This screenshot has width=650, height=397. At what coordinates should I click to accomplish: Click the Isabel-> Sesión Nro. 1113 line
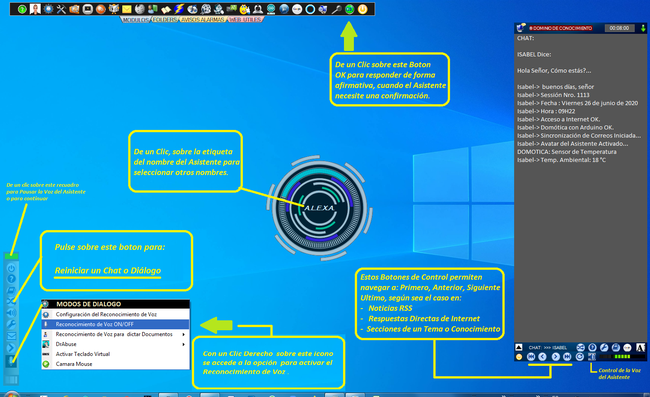[553, 95]
